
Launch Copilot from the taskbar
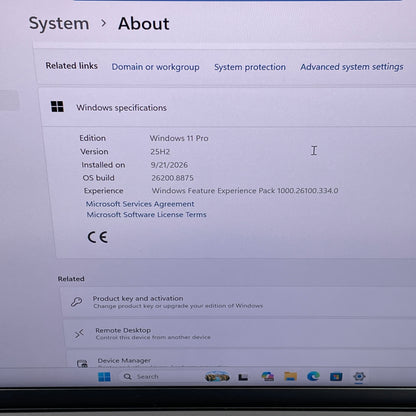pos(268,376)
